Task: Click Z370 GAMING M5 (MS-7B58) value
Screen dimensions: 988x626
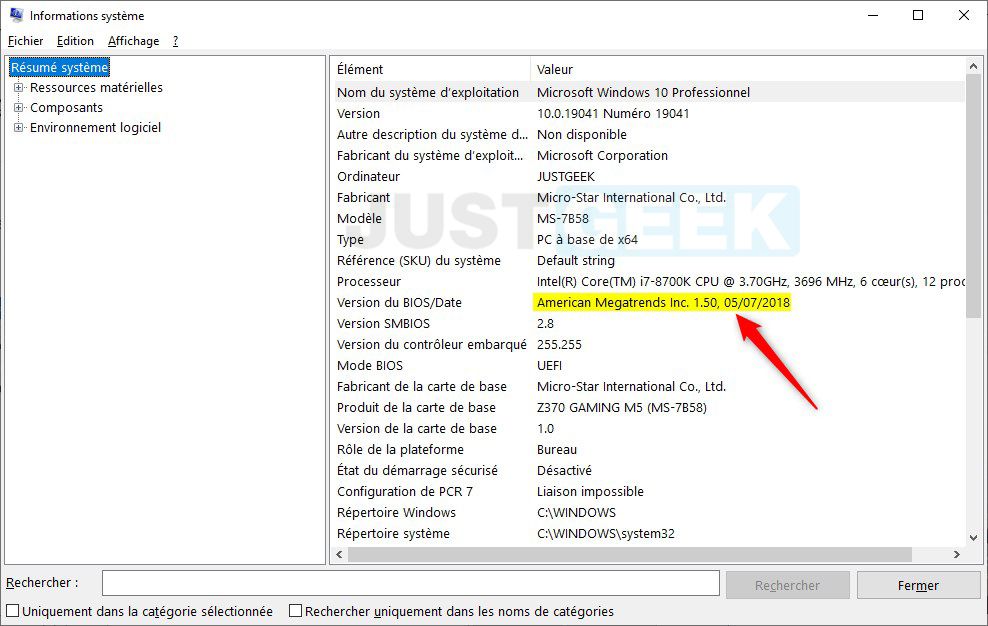Action: (x=622, y=408)
